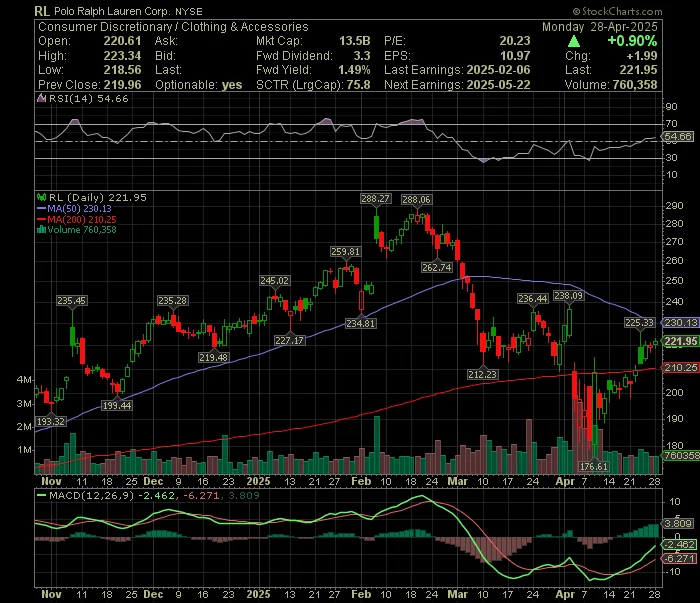Screen dimensions: 700x603
Task: Click the -2.462 MACD axis value tag
Action: pyautogui.click(x=679, y=545)
